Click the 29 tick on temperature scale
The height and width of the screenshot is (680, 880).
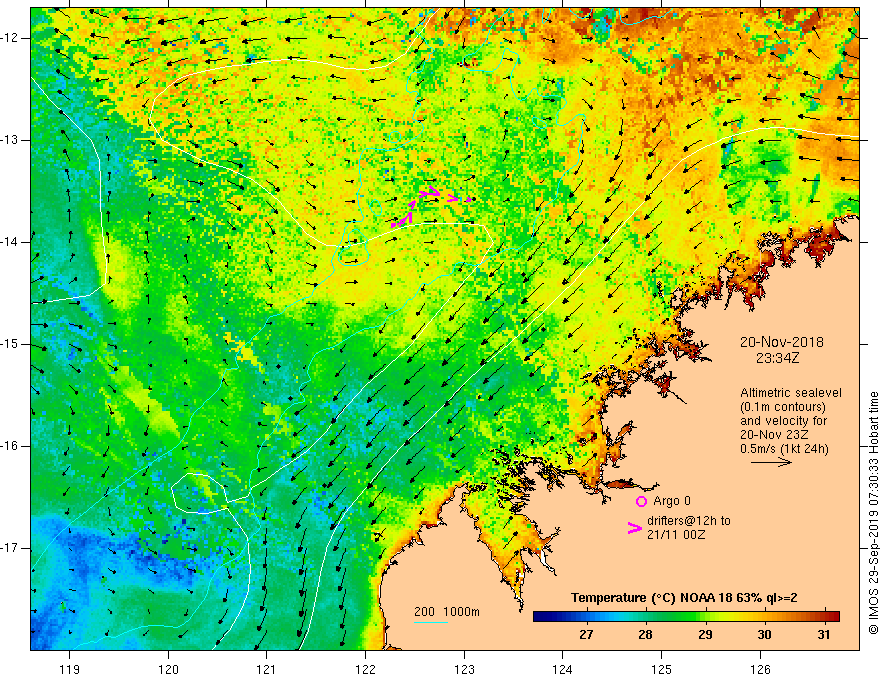pyautogui.click(x=705, y=635)
